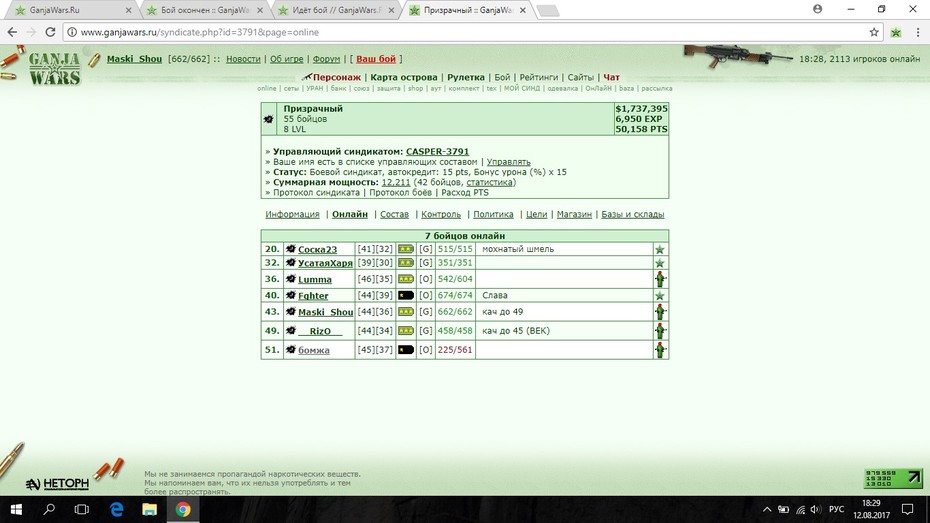Click the black rank badge in бомжа's row
Viewport: 930px width, 523px height.
406,350
